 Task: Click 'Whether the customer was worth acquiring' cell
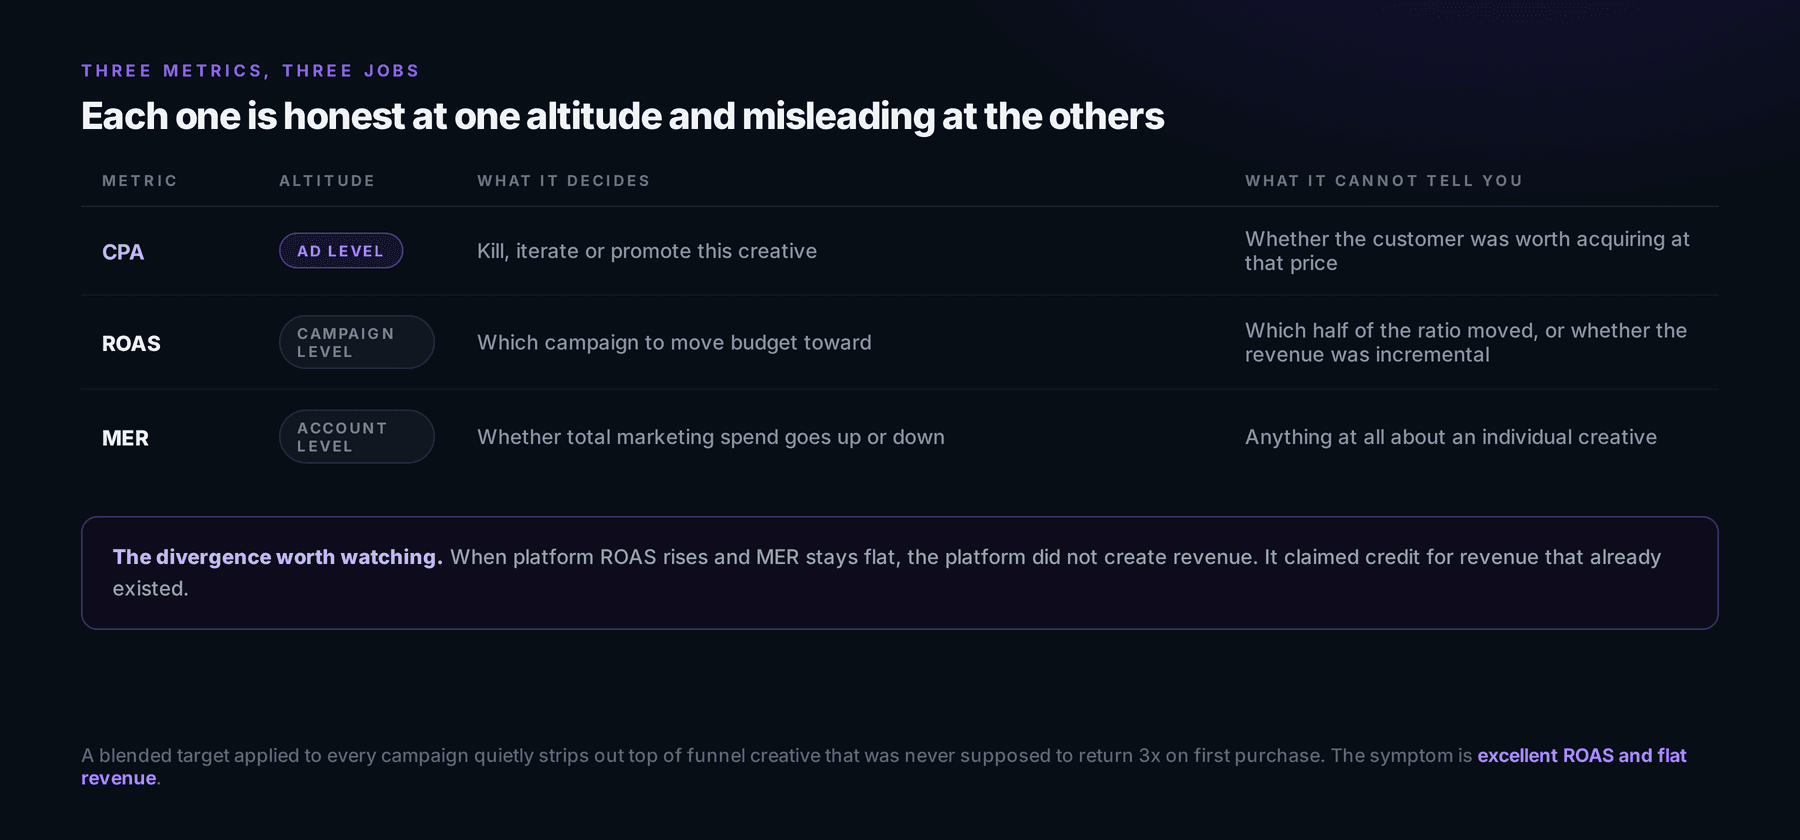[x=1467, y=251]
